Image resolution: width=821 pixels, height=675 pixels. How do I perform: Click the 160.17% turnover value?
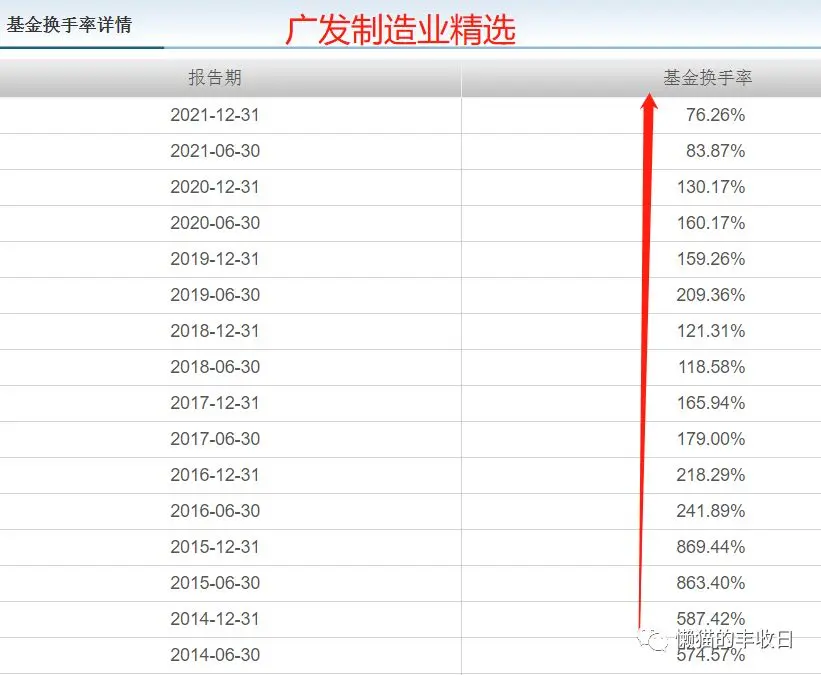tap(711, 223)
